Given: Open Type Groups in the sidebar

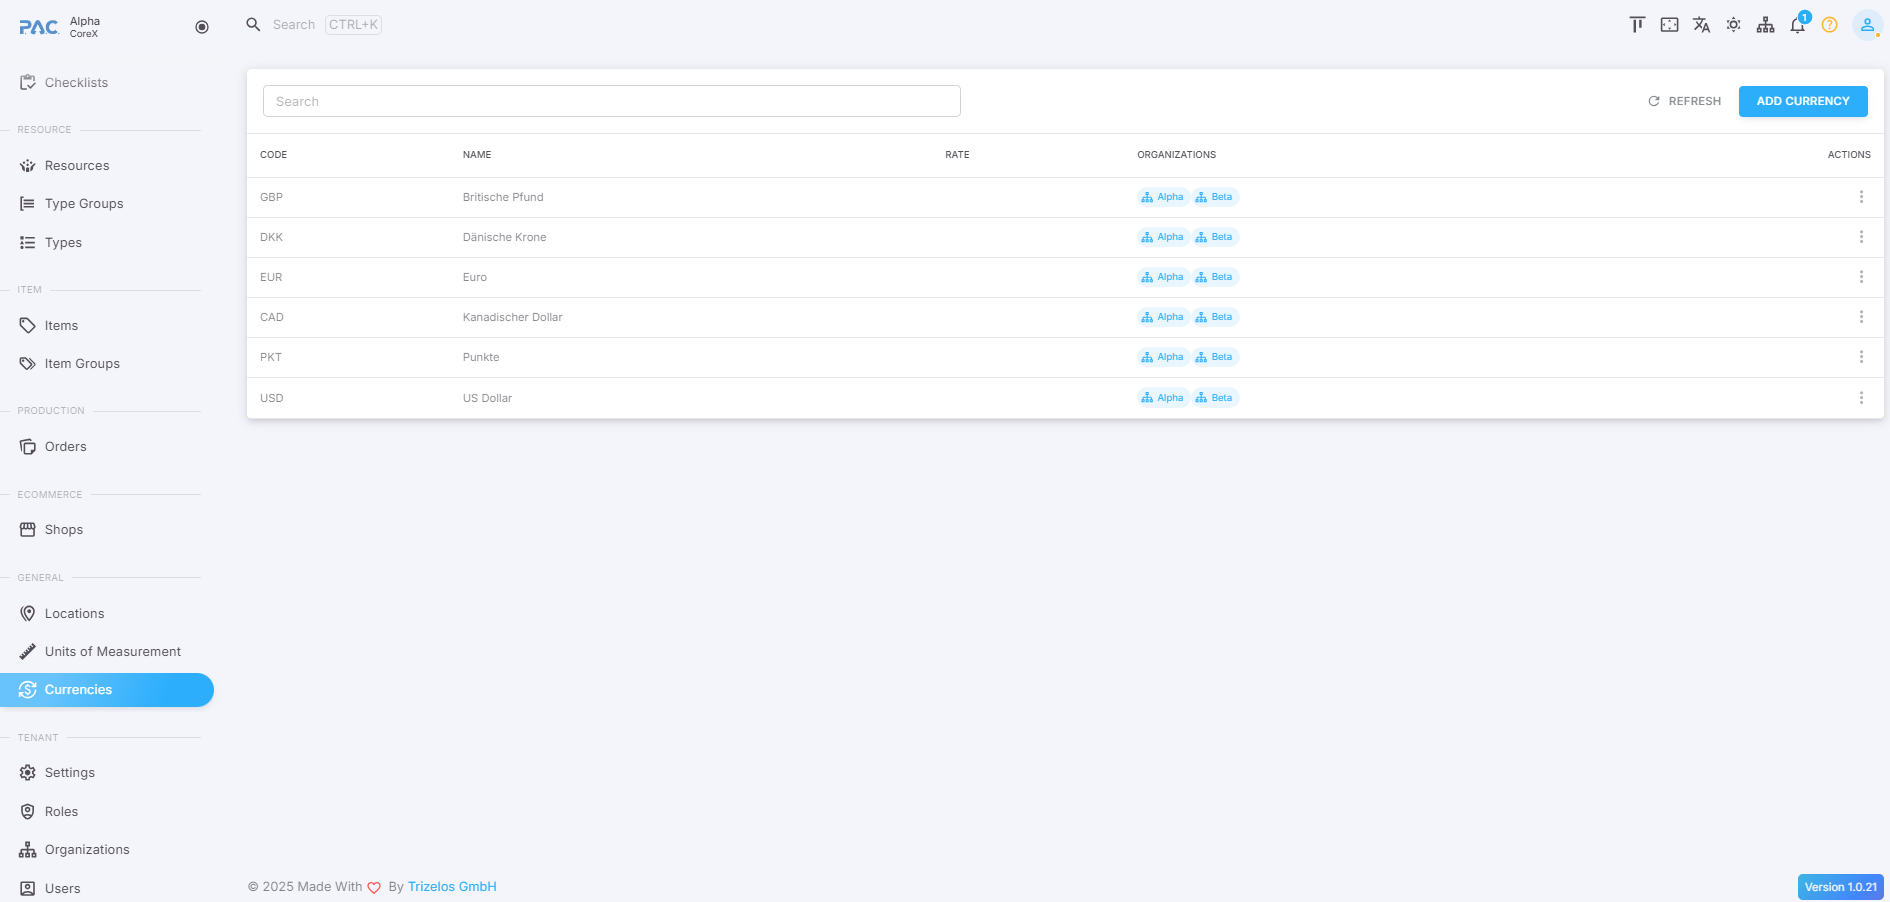Looking at the screenshot, I should pos(84,204).
